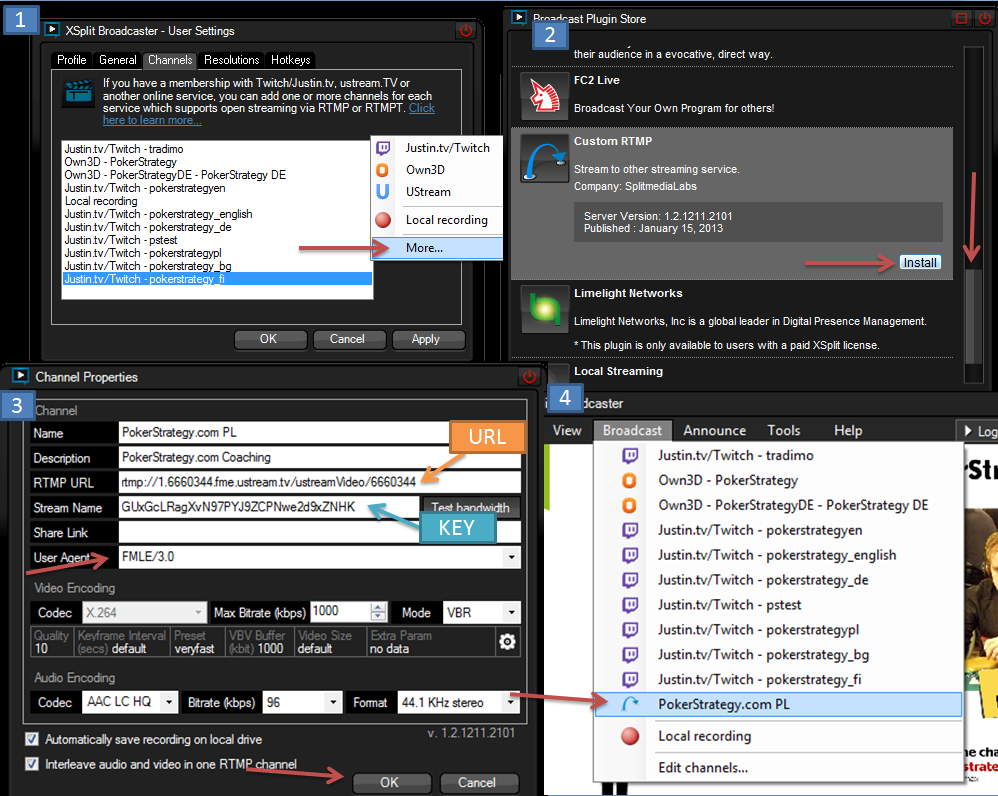This screenshot has height=796, width=998.
Task: Click the Limelight Networks plugin icon
Action: pyautogui.click(x=544, y=309)
